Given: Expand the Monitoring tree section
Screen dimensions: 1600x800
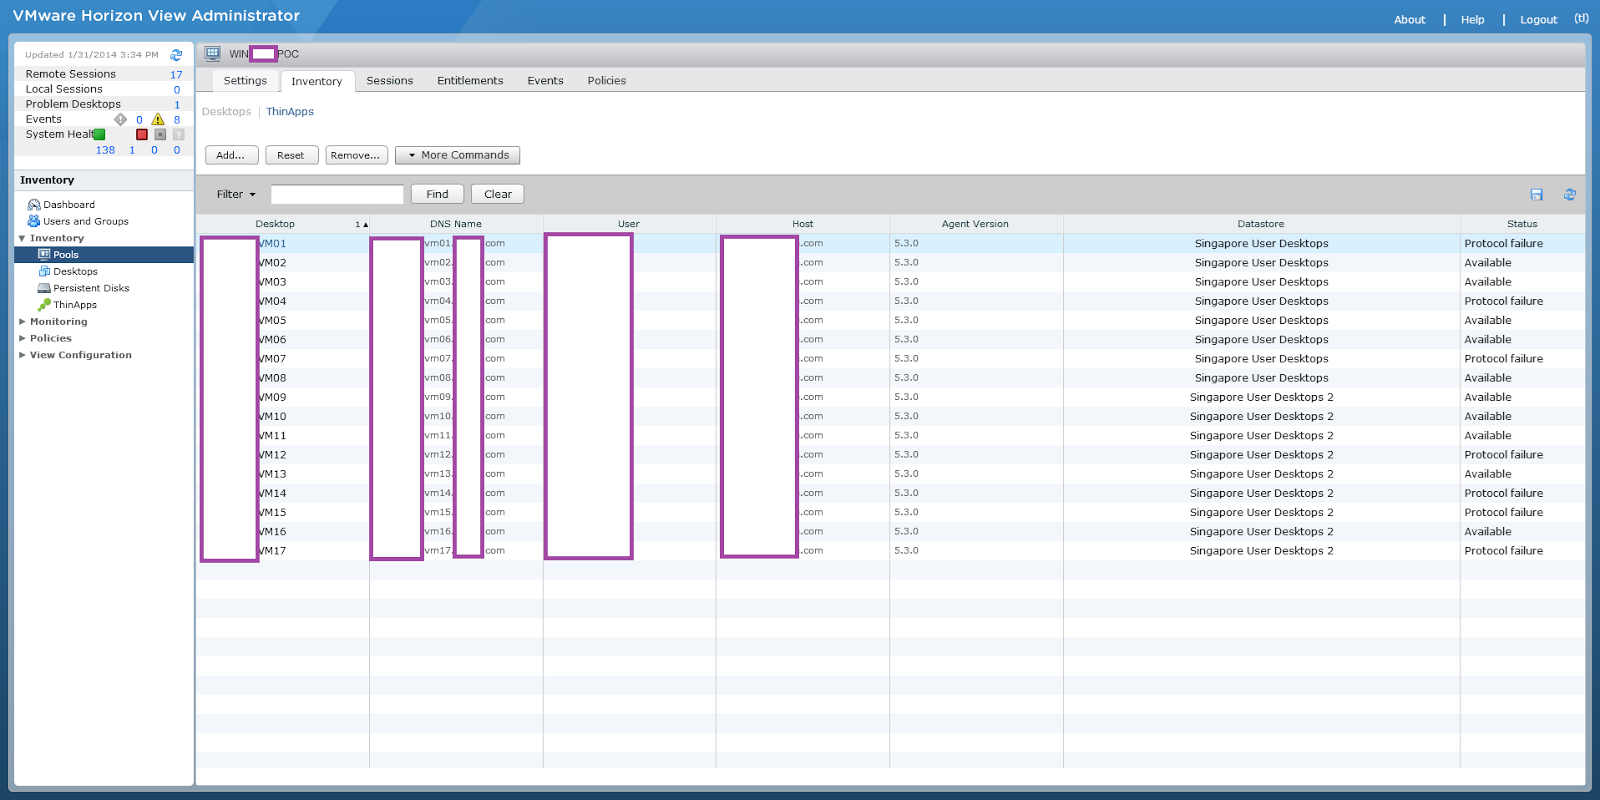Looking at the screenshot, I should [23, 322].
